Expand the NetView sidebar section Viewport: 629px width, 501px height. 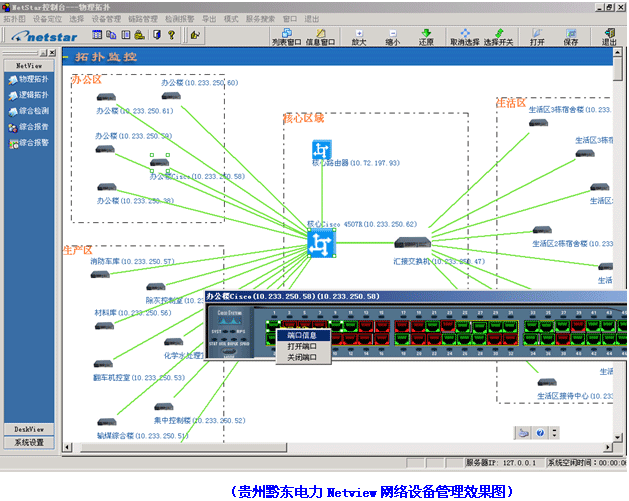tap(29, 65)
